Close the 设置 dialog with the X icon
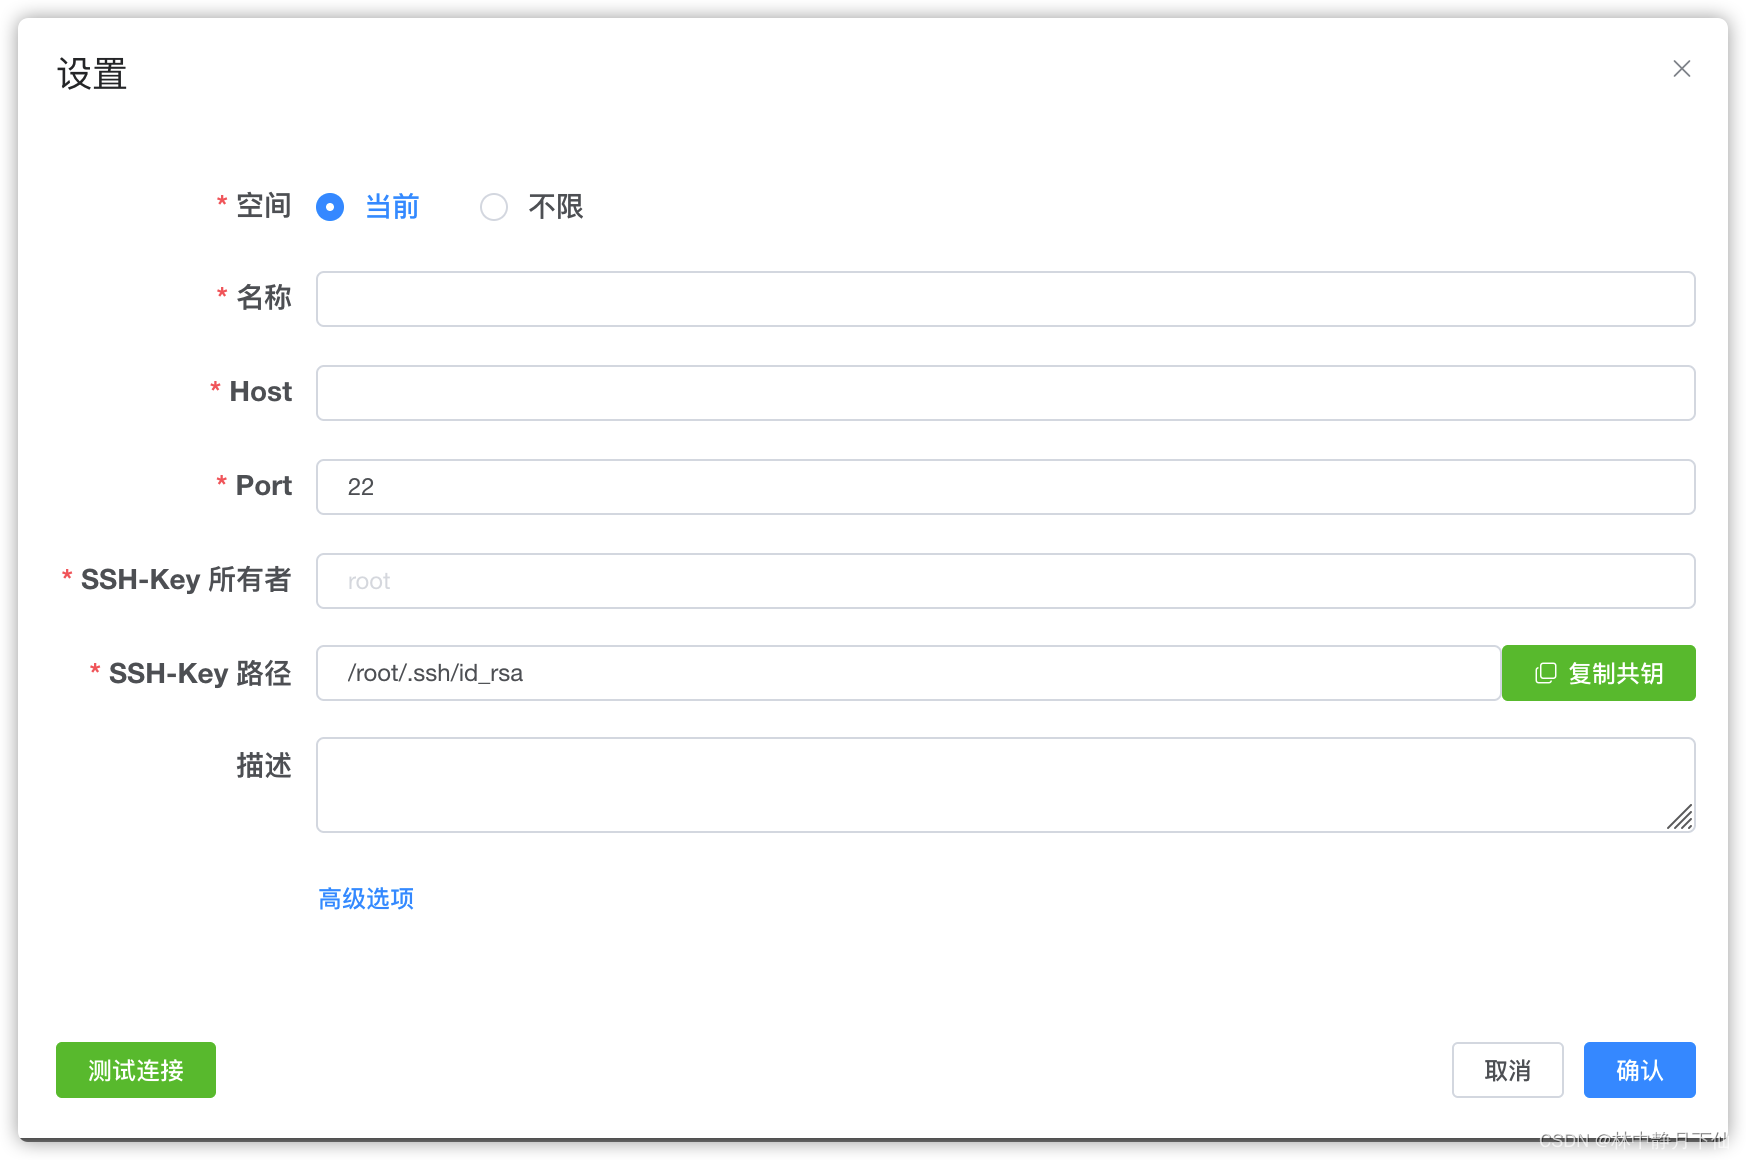 (1681, 68)
